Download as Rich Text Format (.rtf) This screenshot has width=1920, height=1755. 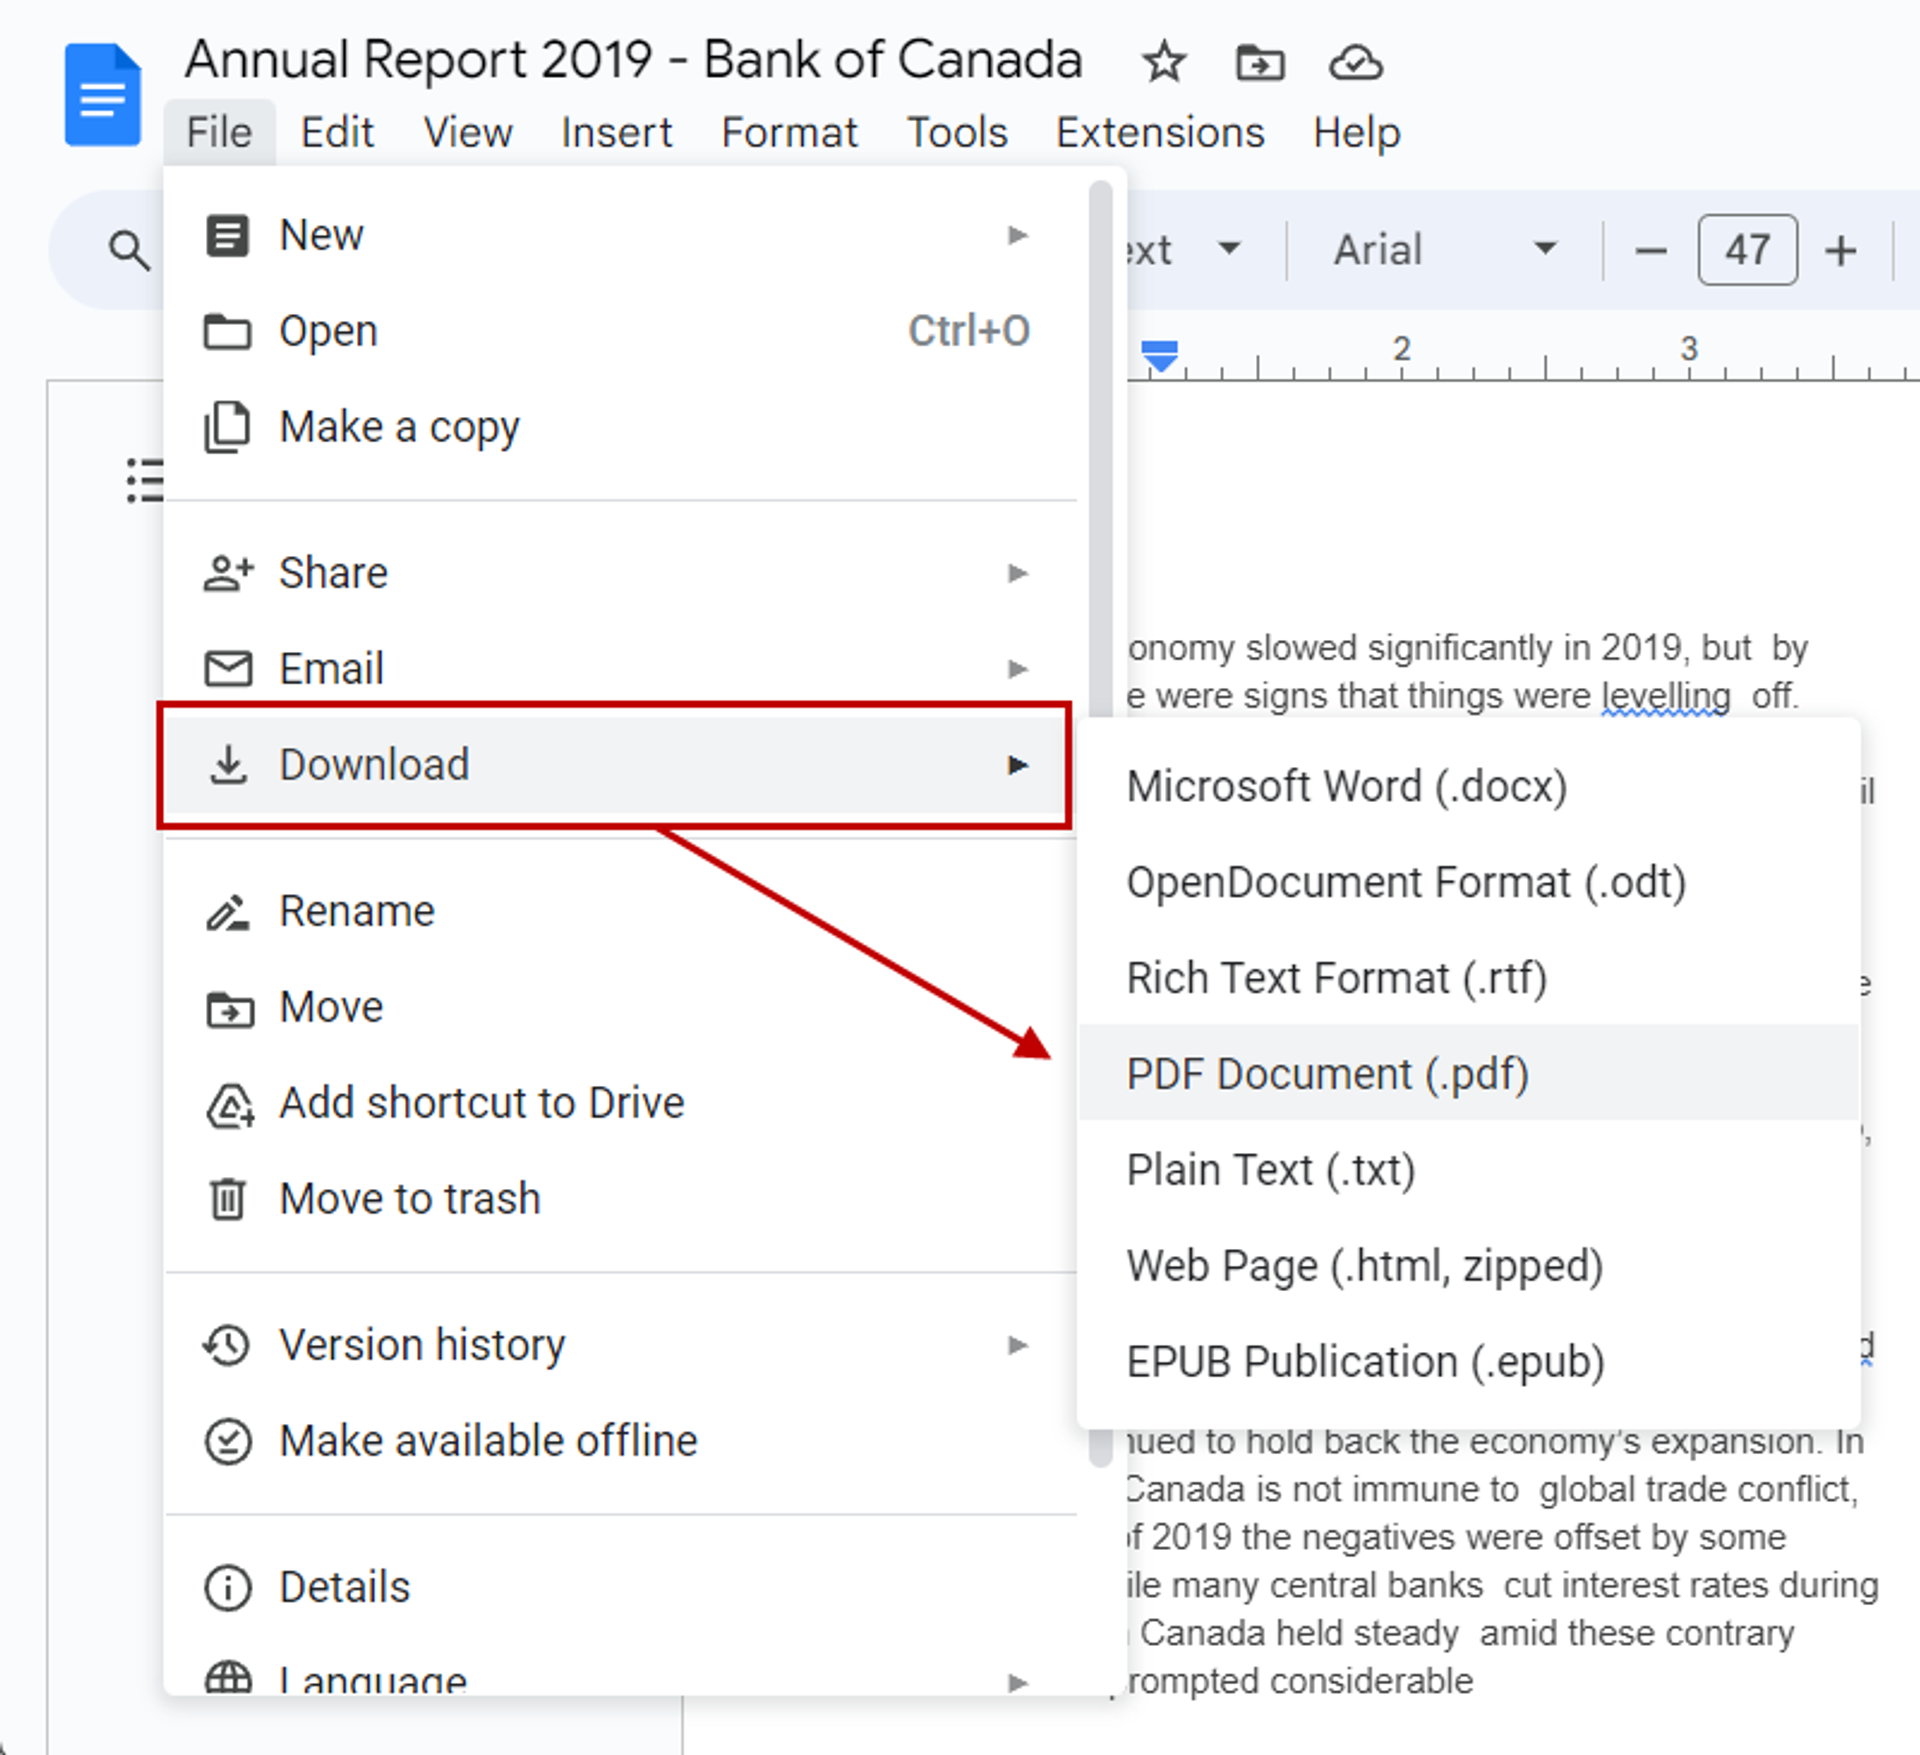1469,978
